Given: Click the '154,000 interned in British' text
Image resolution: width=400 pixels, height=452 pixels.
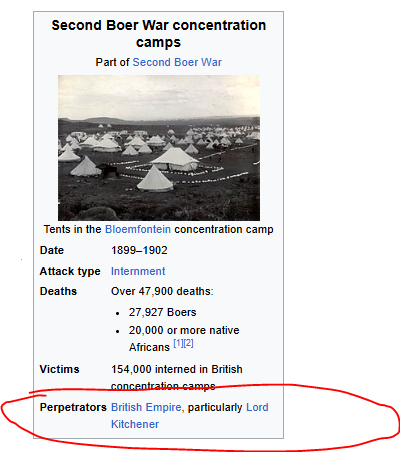Looking at the screenshot, I should [x=177, y=369].
